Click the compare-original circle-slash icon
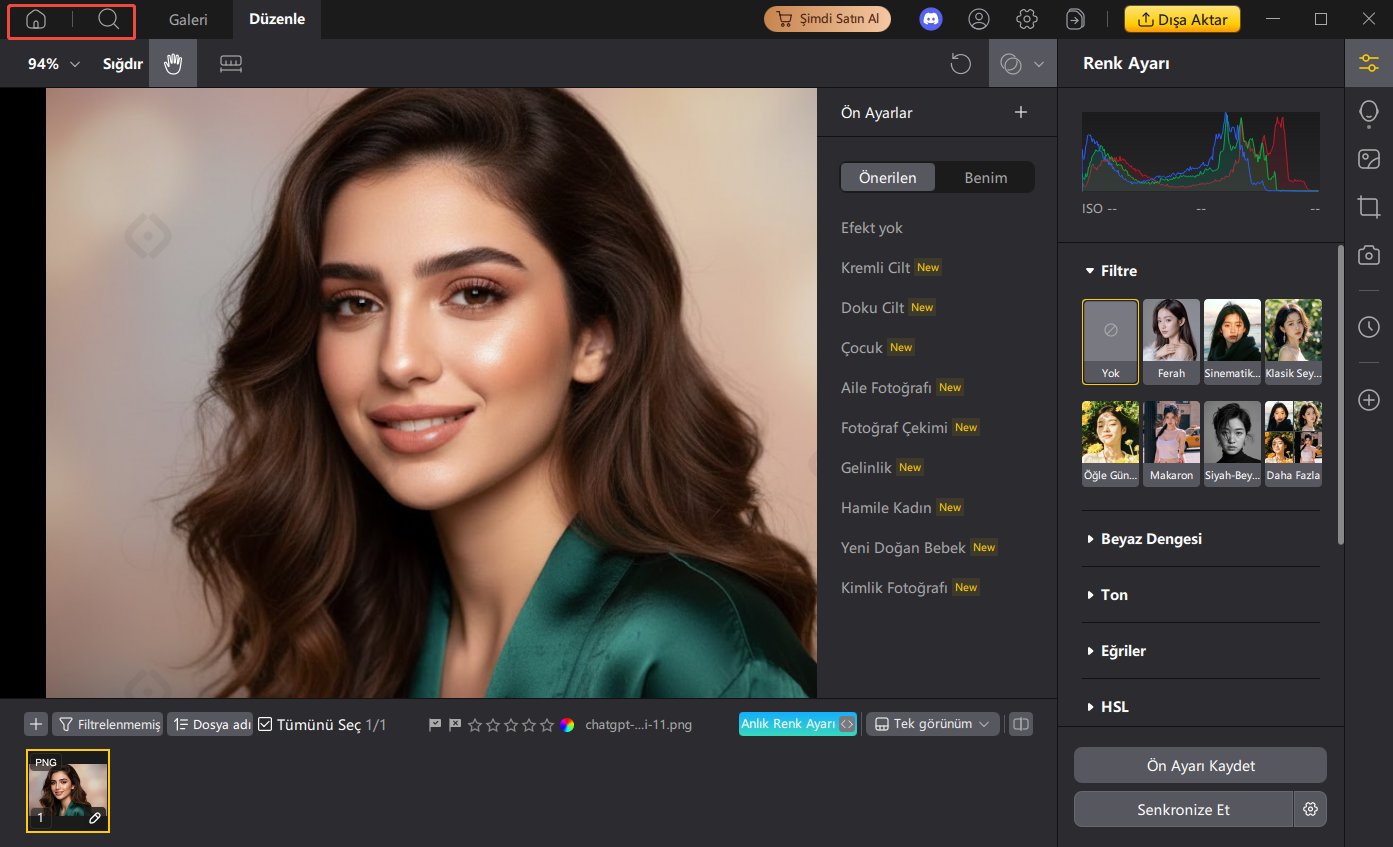 (x=1013, y=63)
